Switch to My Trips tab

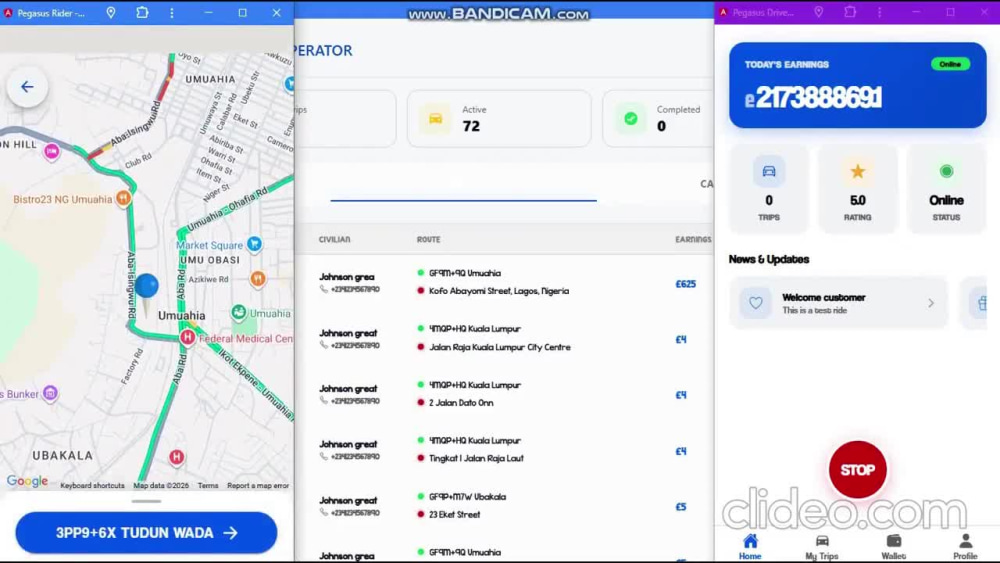coord(821,546)
